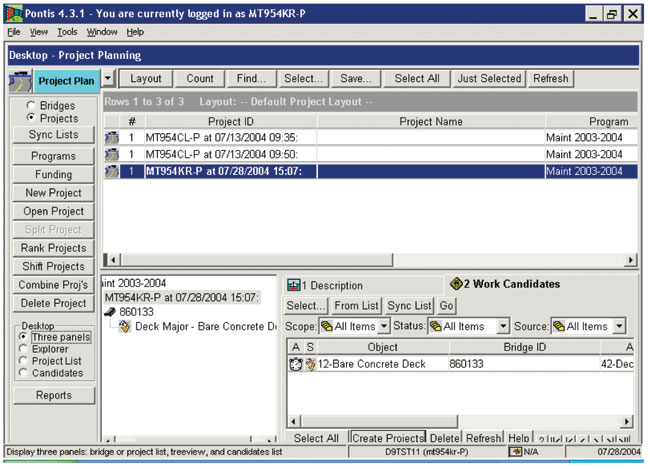This screenshot has width=650, height=469.
Task: Select the bridge 860133 tree node icon
Action: click(112, 312)
